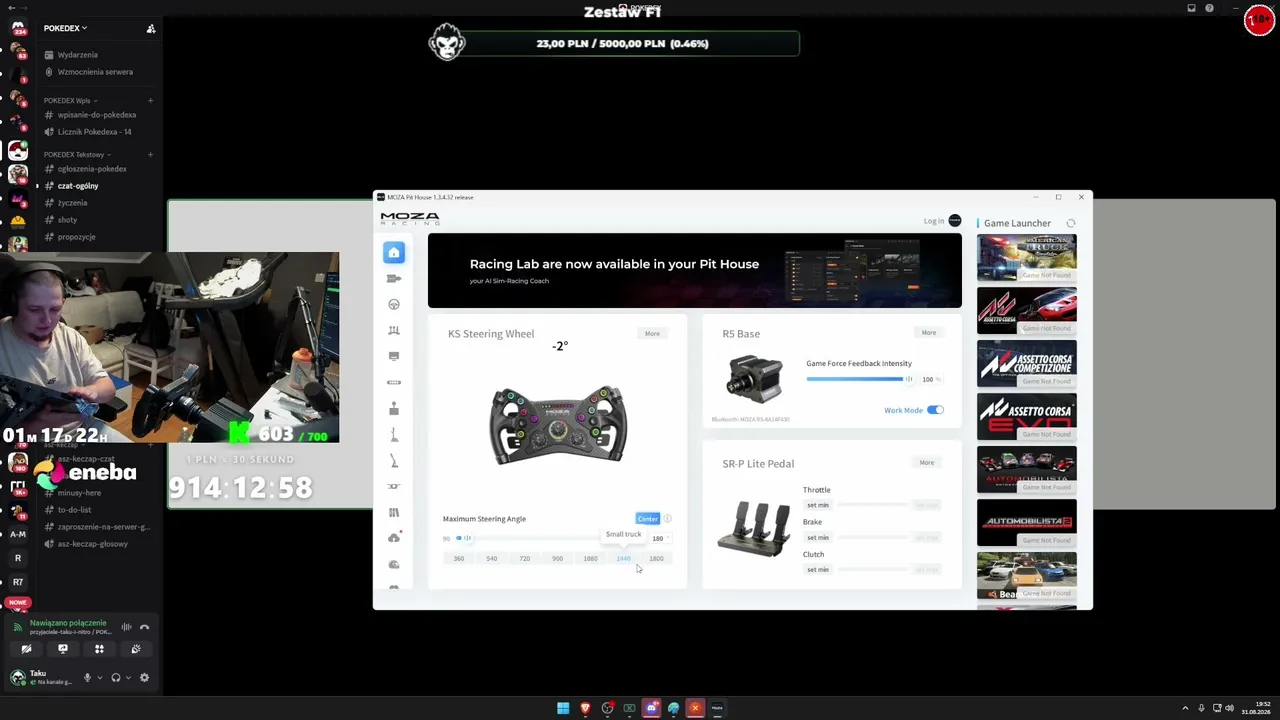Share your screen in Discord voice panel
This screenshot has height=720, width=1280.
click(62, 649)
